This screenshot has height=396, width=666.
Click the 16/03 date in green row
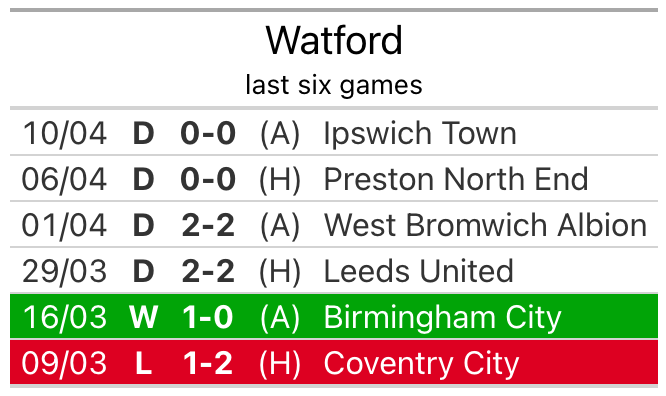pos(64,317)
